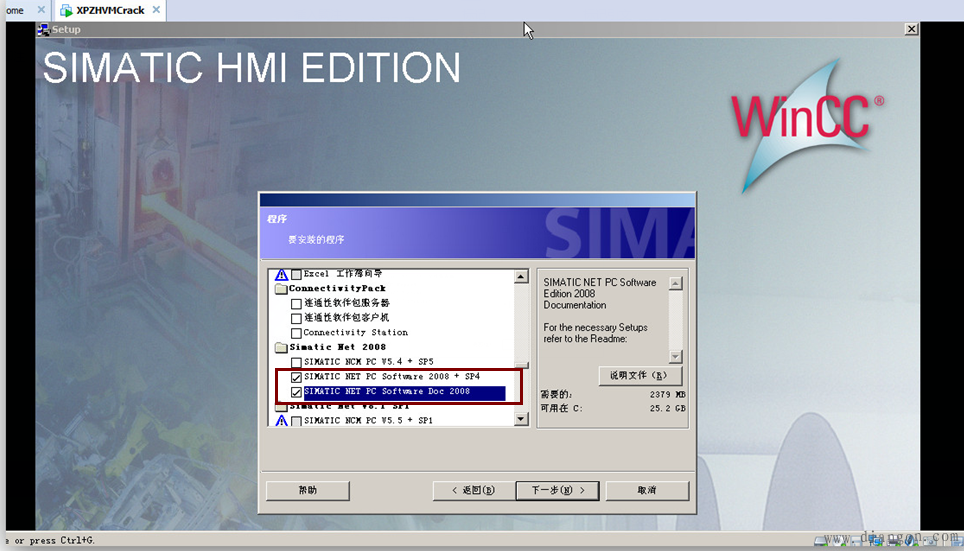
Task: Switch to the XPZHVMCrack tab
Action: 110,11
